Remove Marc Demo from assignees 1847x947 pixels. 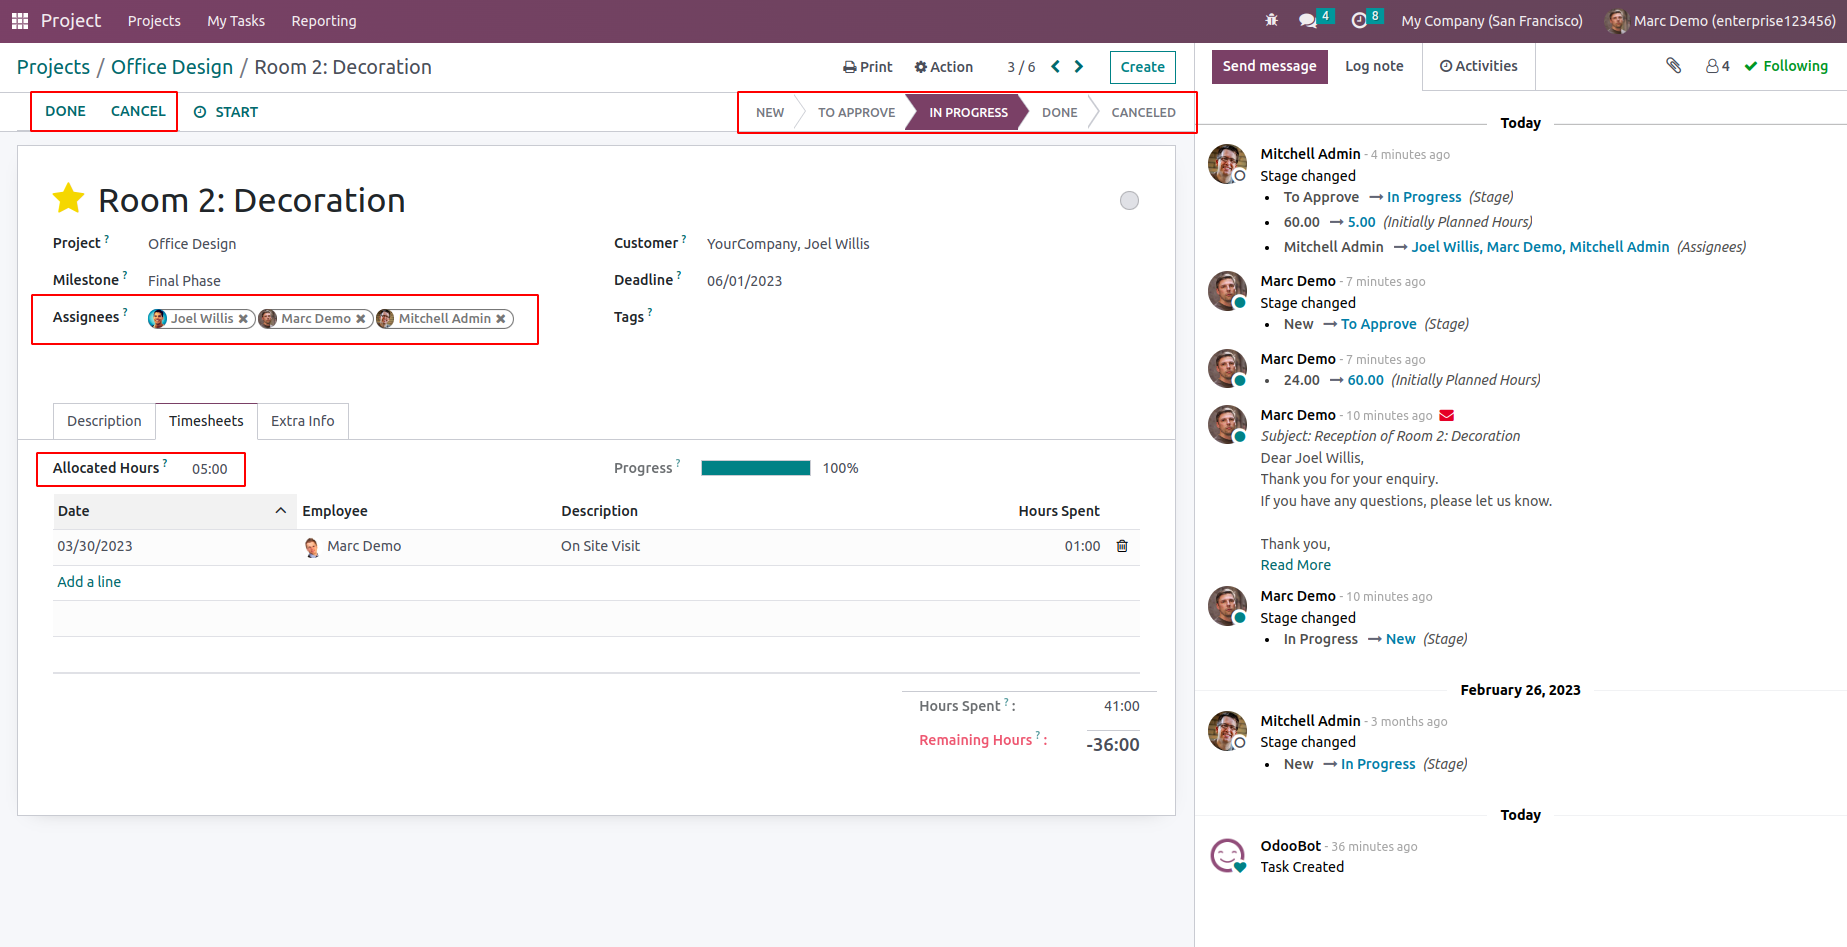click(361, 319)
